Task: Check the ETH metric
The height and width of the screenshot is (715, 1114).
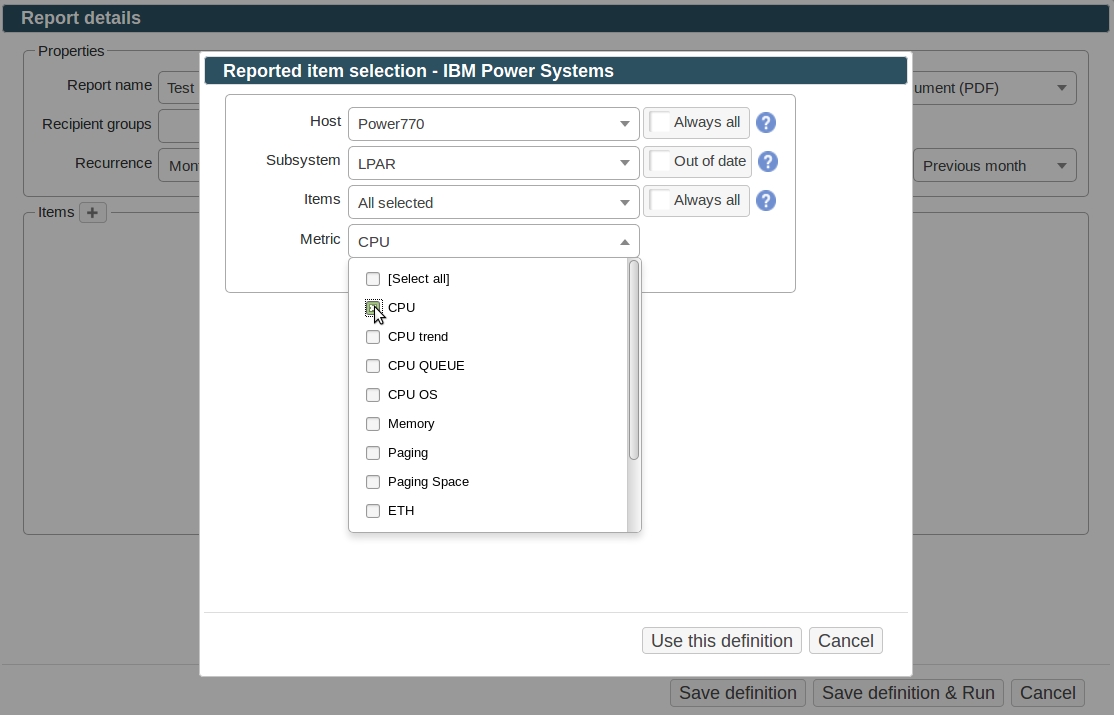Action: [x=373, y=511]
